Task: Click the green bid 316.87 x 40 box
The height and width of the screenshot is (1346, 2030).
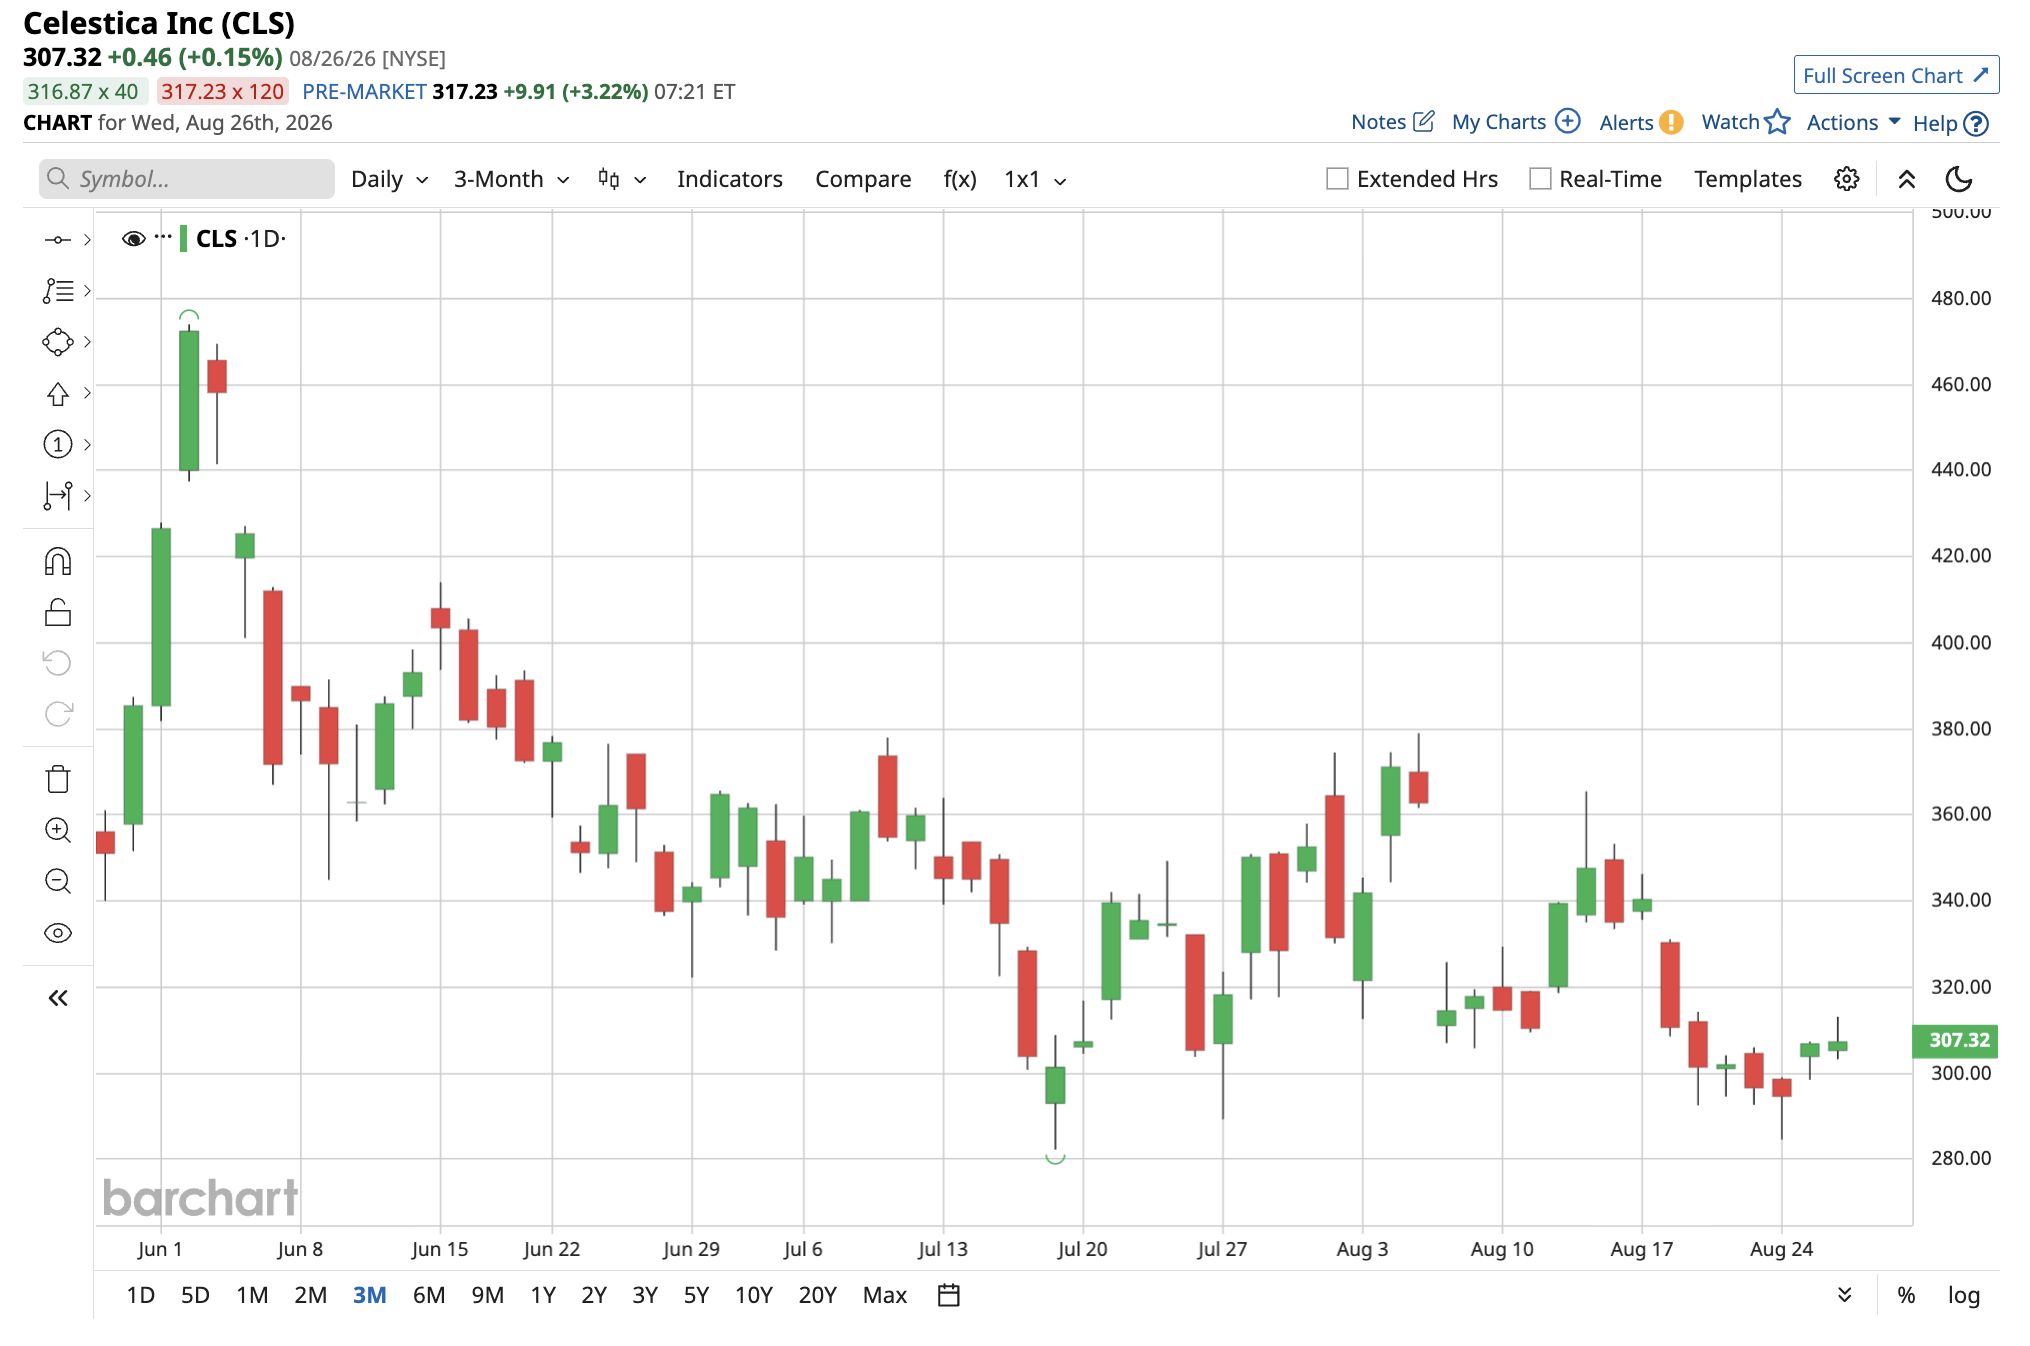Action: [x=84, y=92]
